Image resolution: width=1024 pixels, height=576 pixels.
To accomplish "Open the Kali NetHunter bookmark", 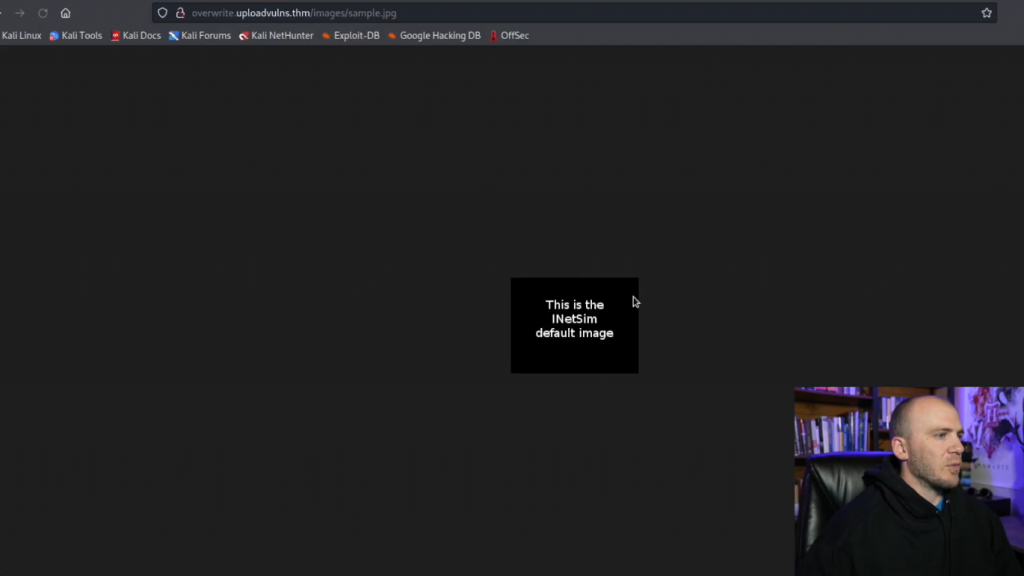I will tap(276, 36).
